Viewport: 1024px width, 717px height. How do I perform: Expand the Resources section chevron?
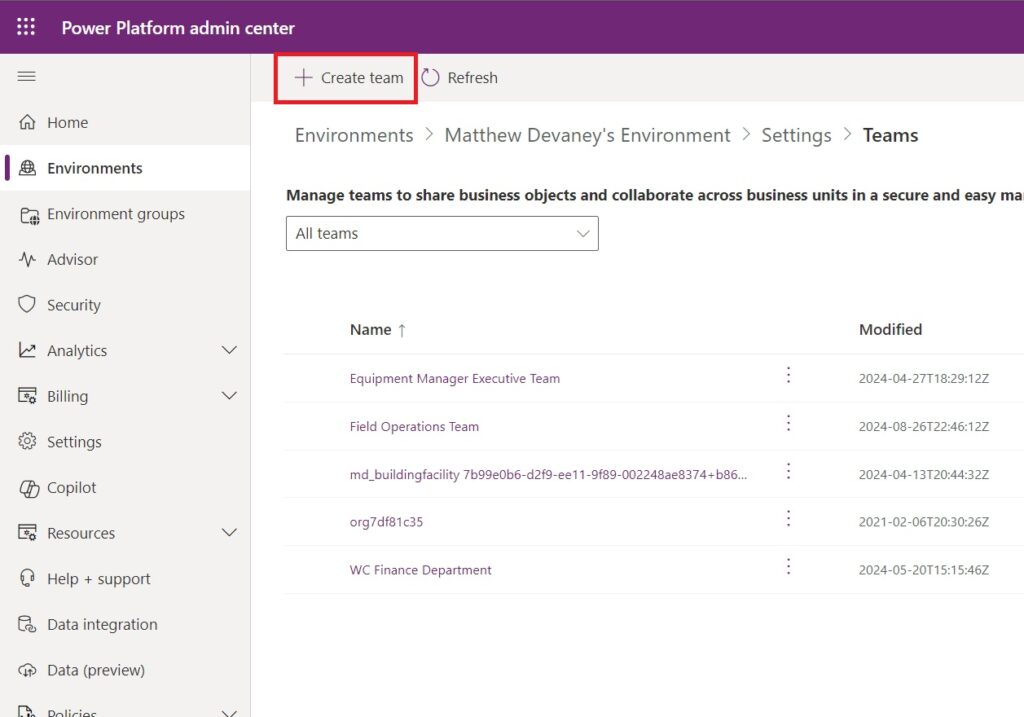[x=229, y=533]
